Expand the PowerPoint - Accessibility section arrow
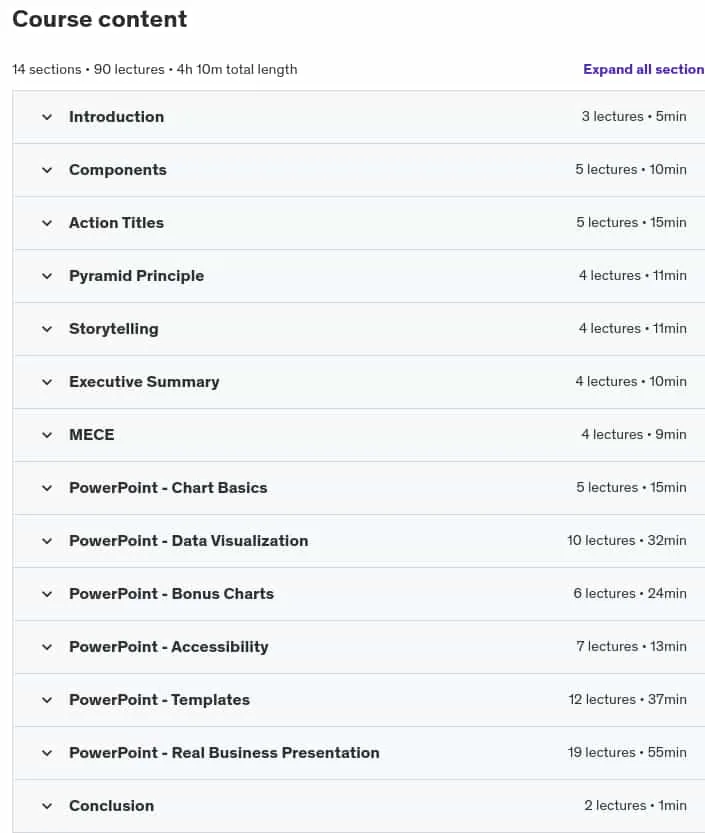Viewport: 705px width, 833px height. pos(47,647)
